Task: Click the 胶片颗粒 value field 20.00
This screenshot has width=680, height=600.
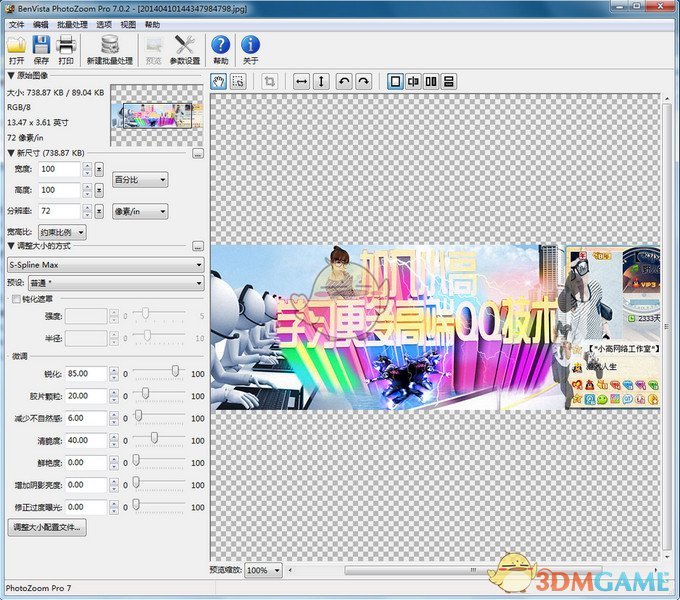Action: pos(86,396)
